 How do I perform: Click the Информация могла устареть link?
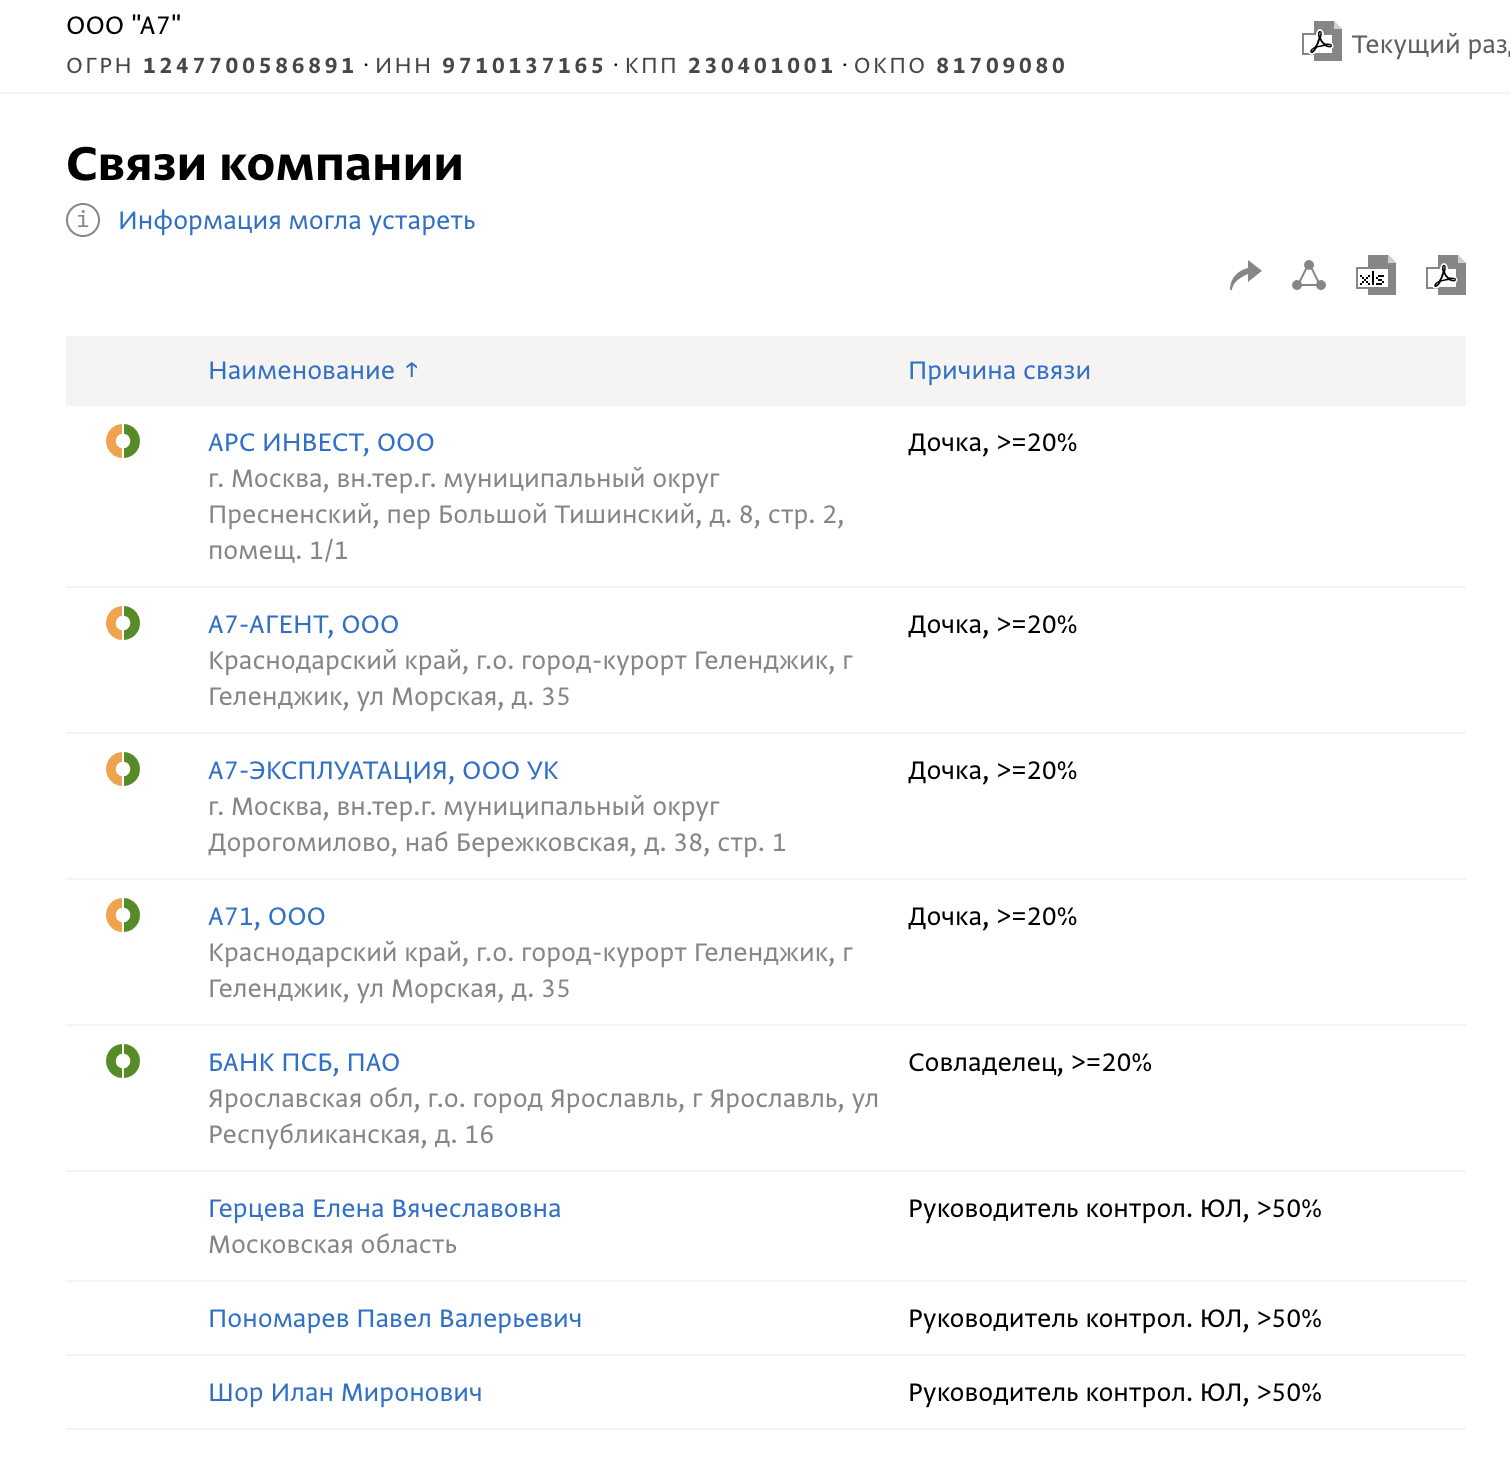[x=297, y=220]
